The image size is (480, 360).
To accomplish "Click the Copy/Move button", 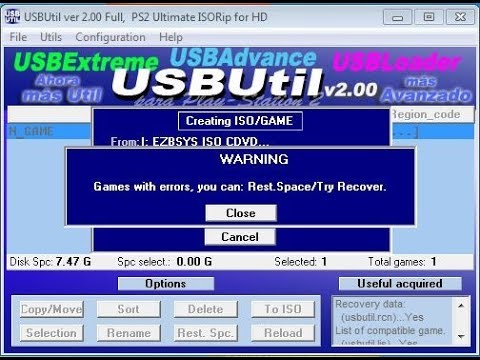I will (52, 309).
